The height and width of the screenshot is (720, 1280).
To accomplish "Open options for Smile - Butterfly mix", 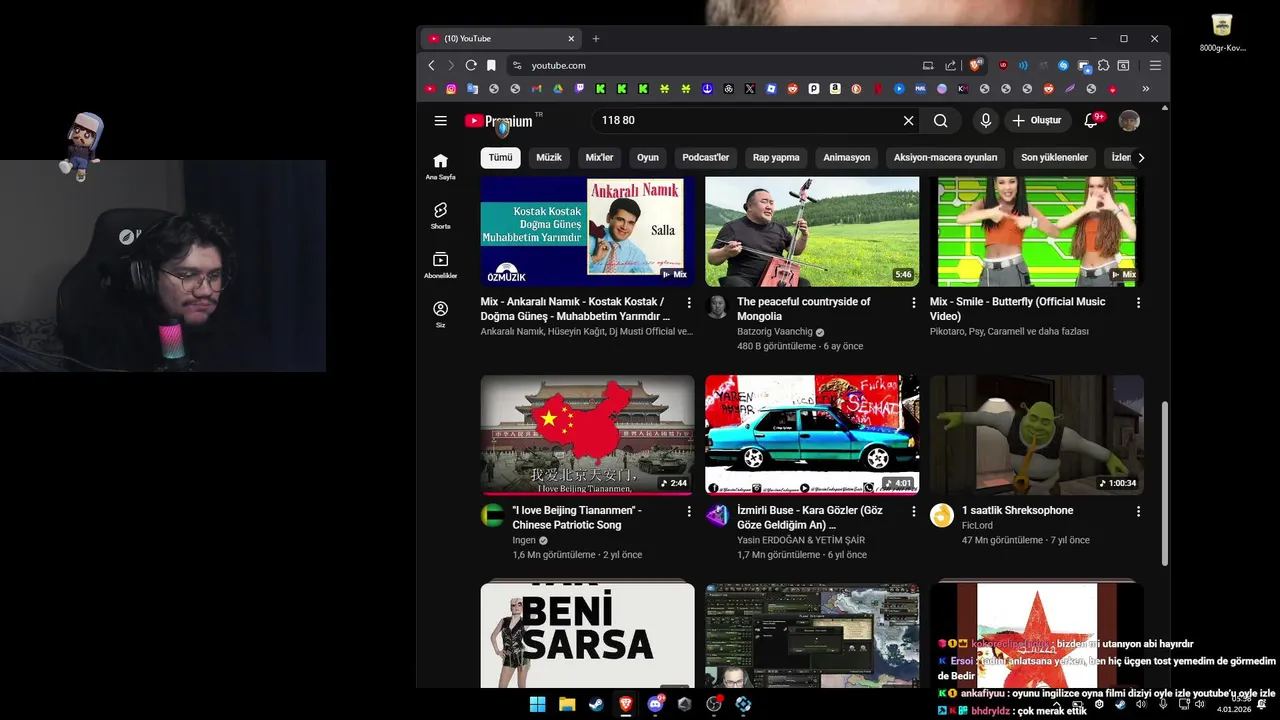I will 1138,302.
